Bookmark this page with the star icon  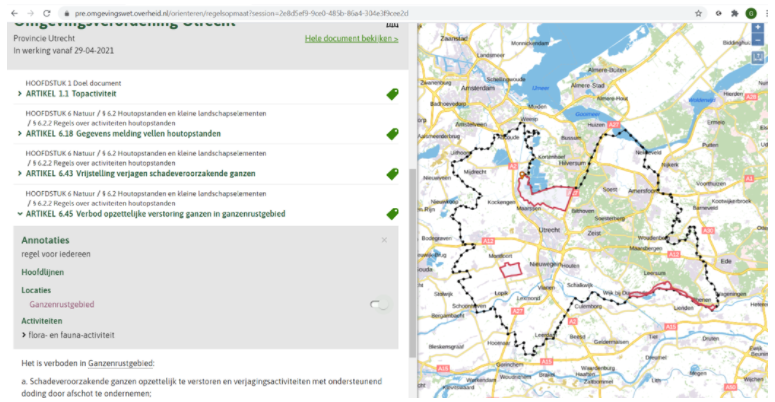(697, 12)
